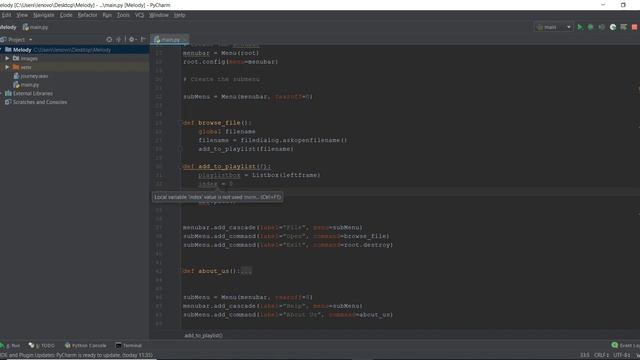Open the View menu
640x360 pixels.
[x=22, y=15]
